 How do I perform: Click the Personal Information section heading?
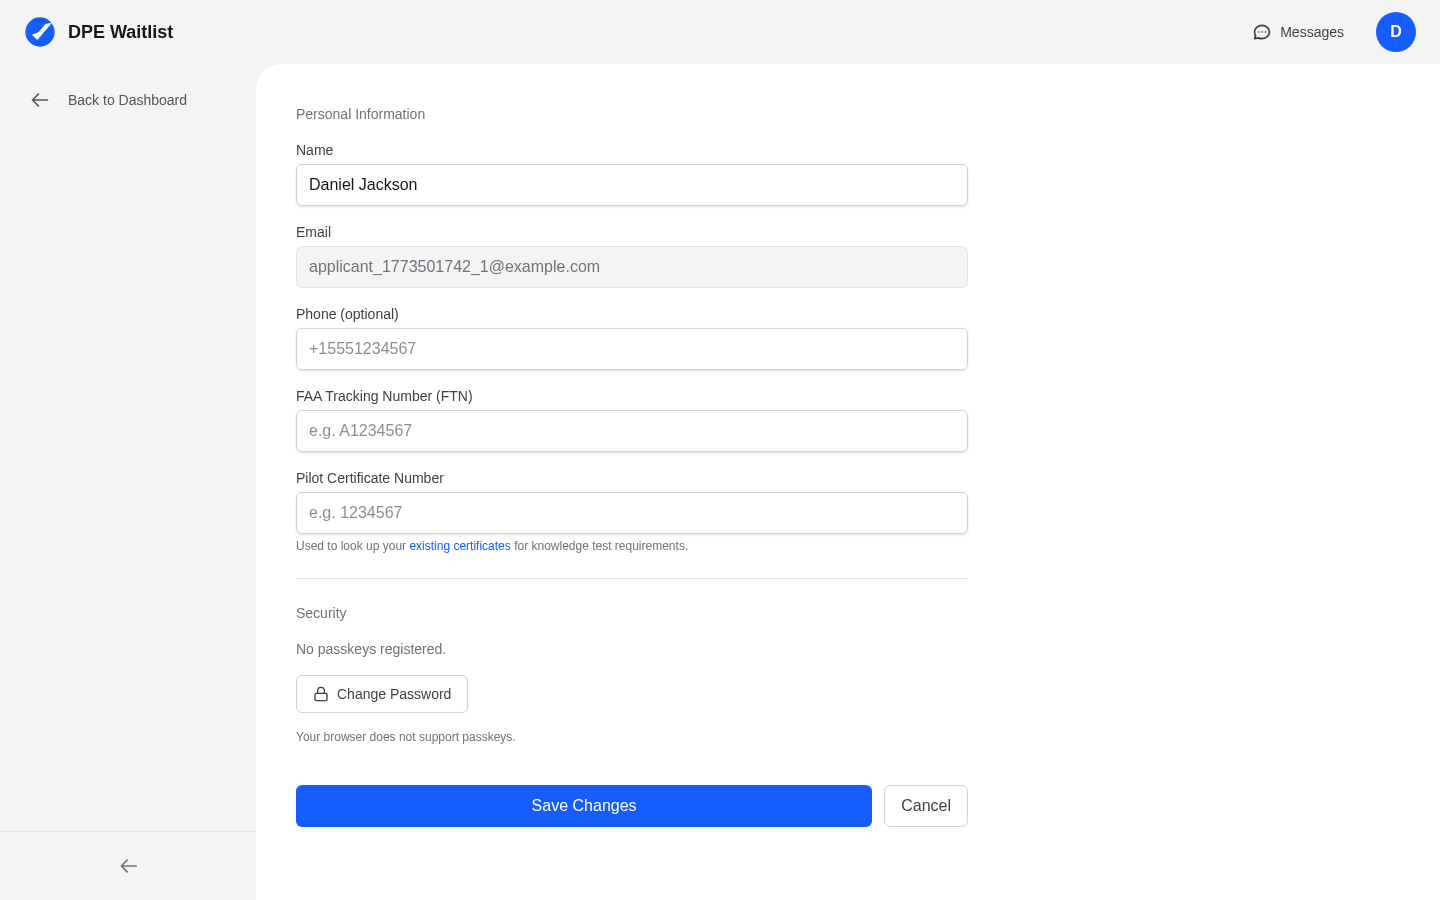(x=360, y=114)
